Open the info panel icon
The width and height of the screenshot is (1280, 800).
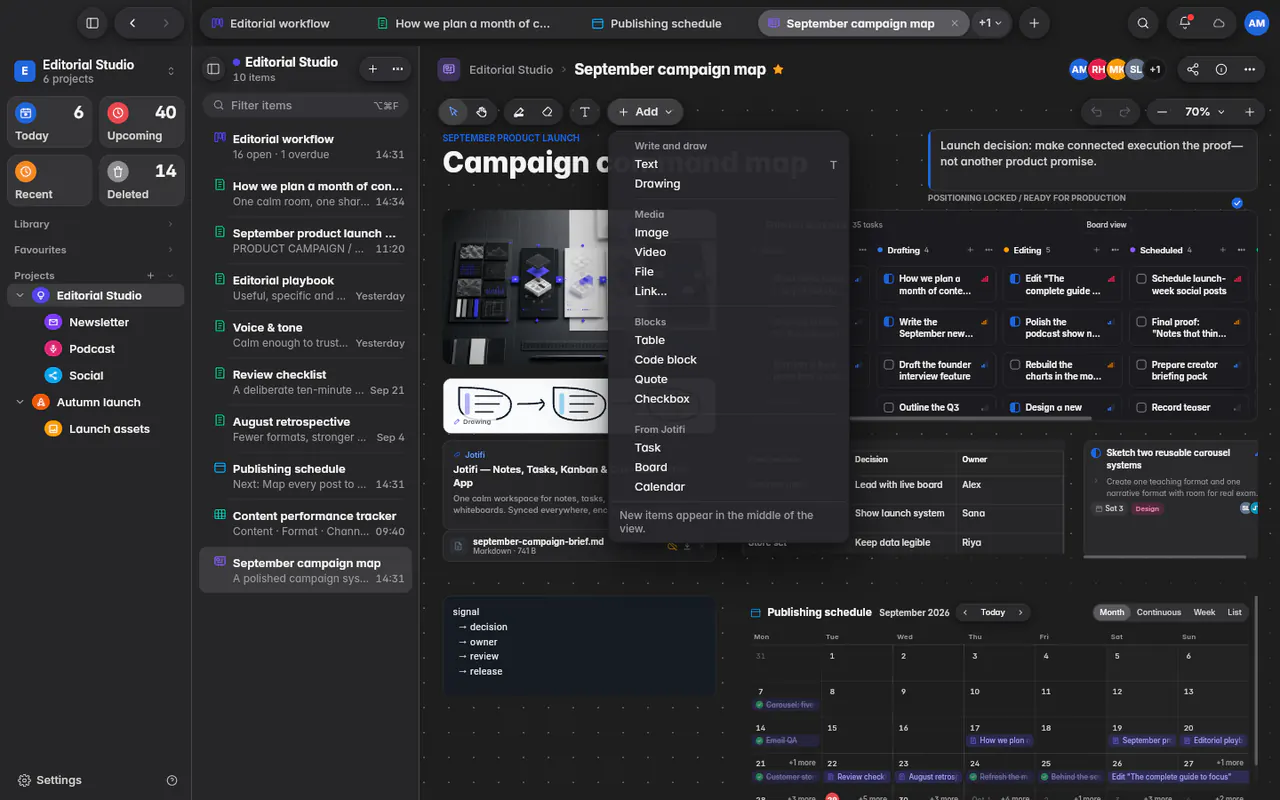coord(1221,69)
